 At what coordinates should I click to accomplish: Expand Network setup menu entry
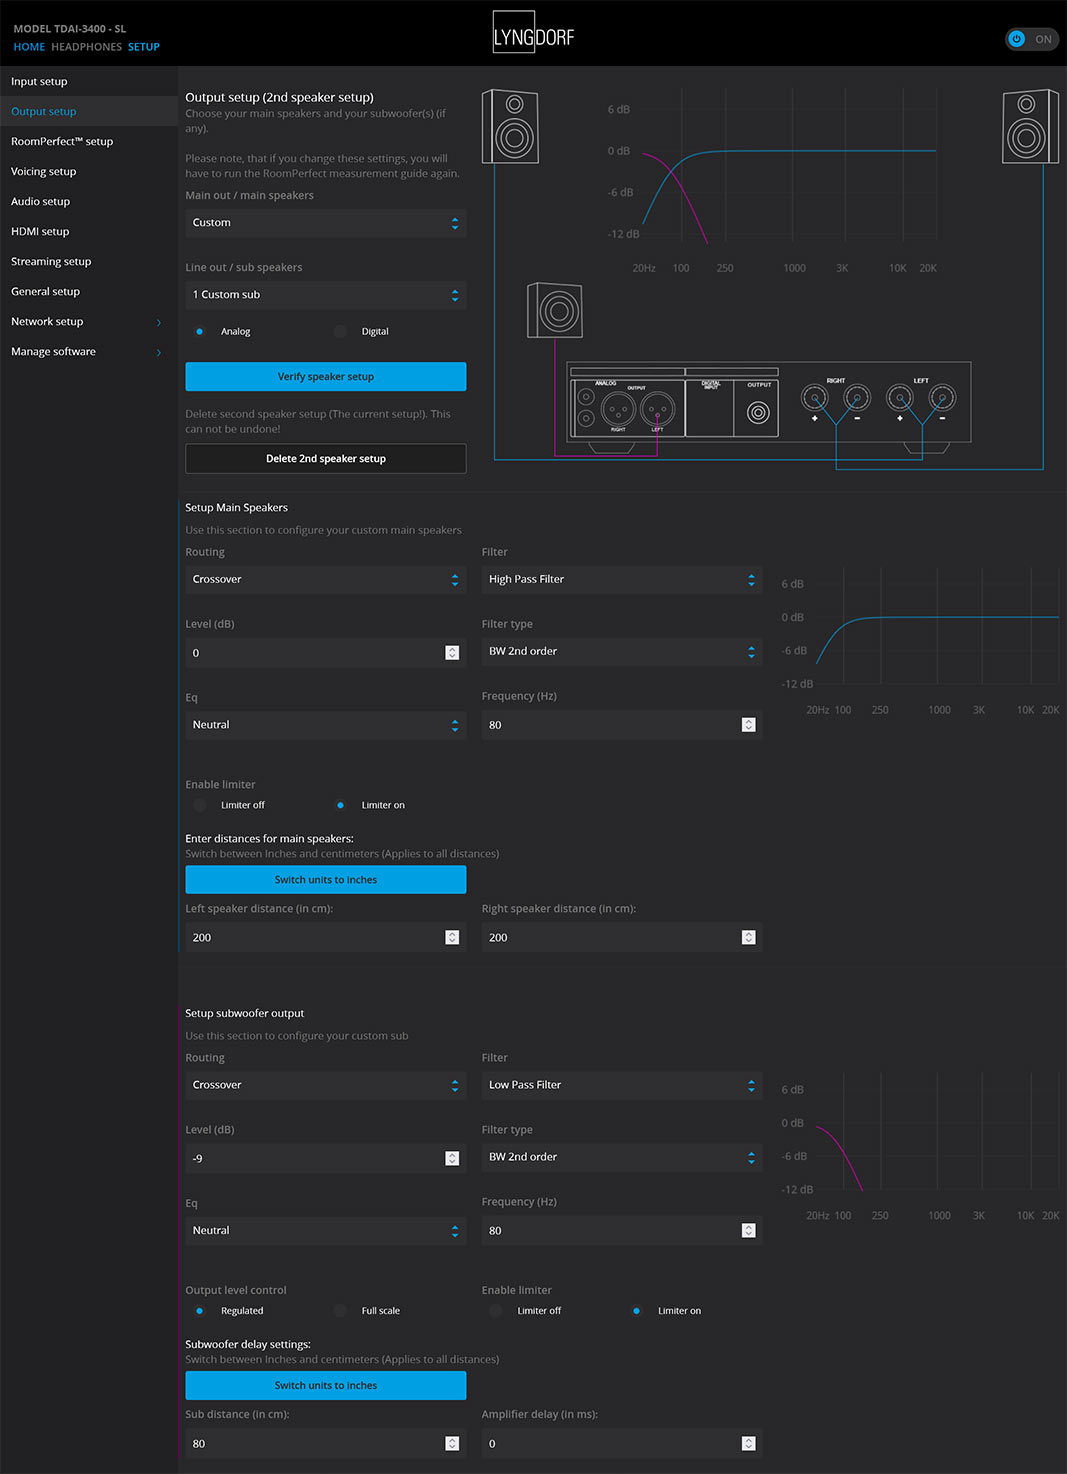coord(89,322)
